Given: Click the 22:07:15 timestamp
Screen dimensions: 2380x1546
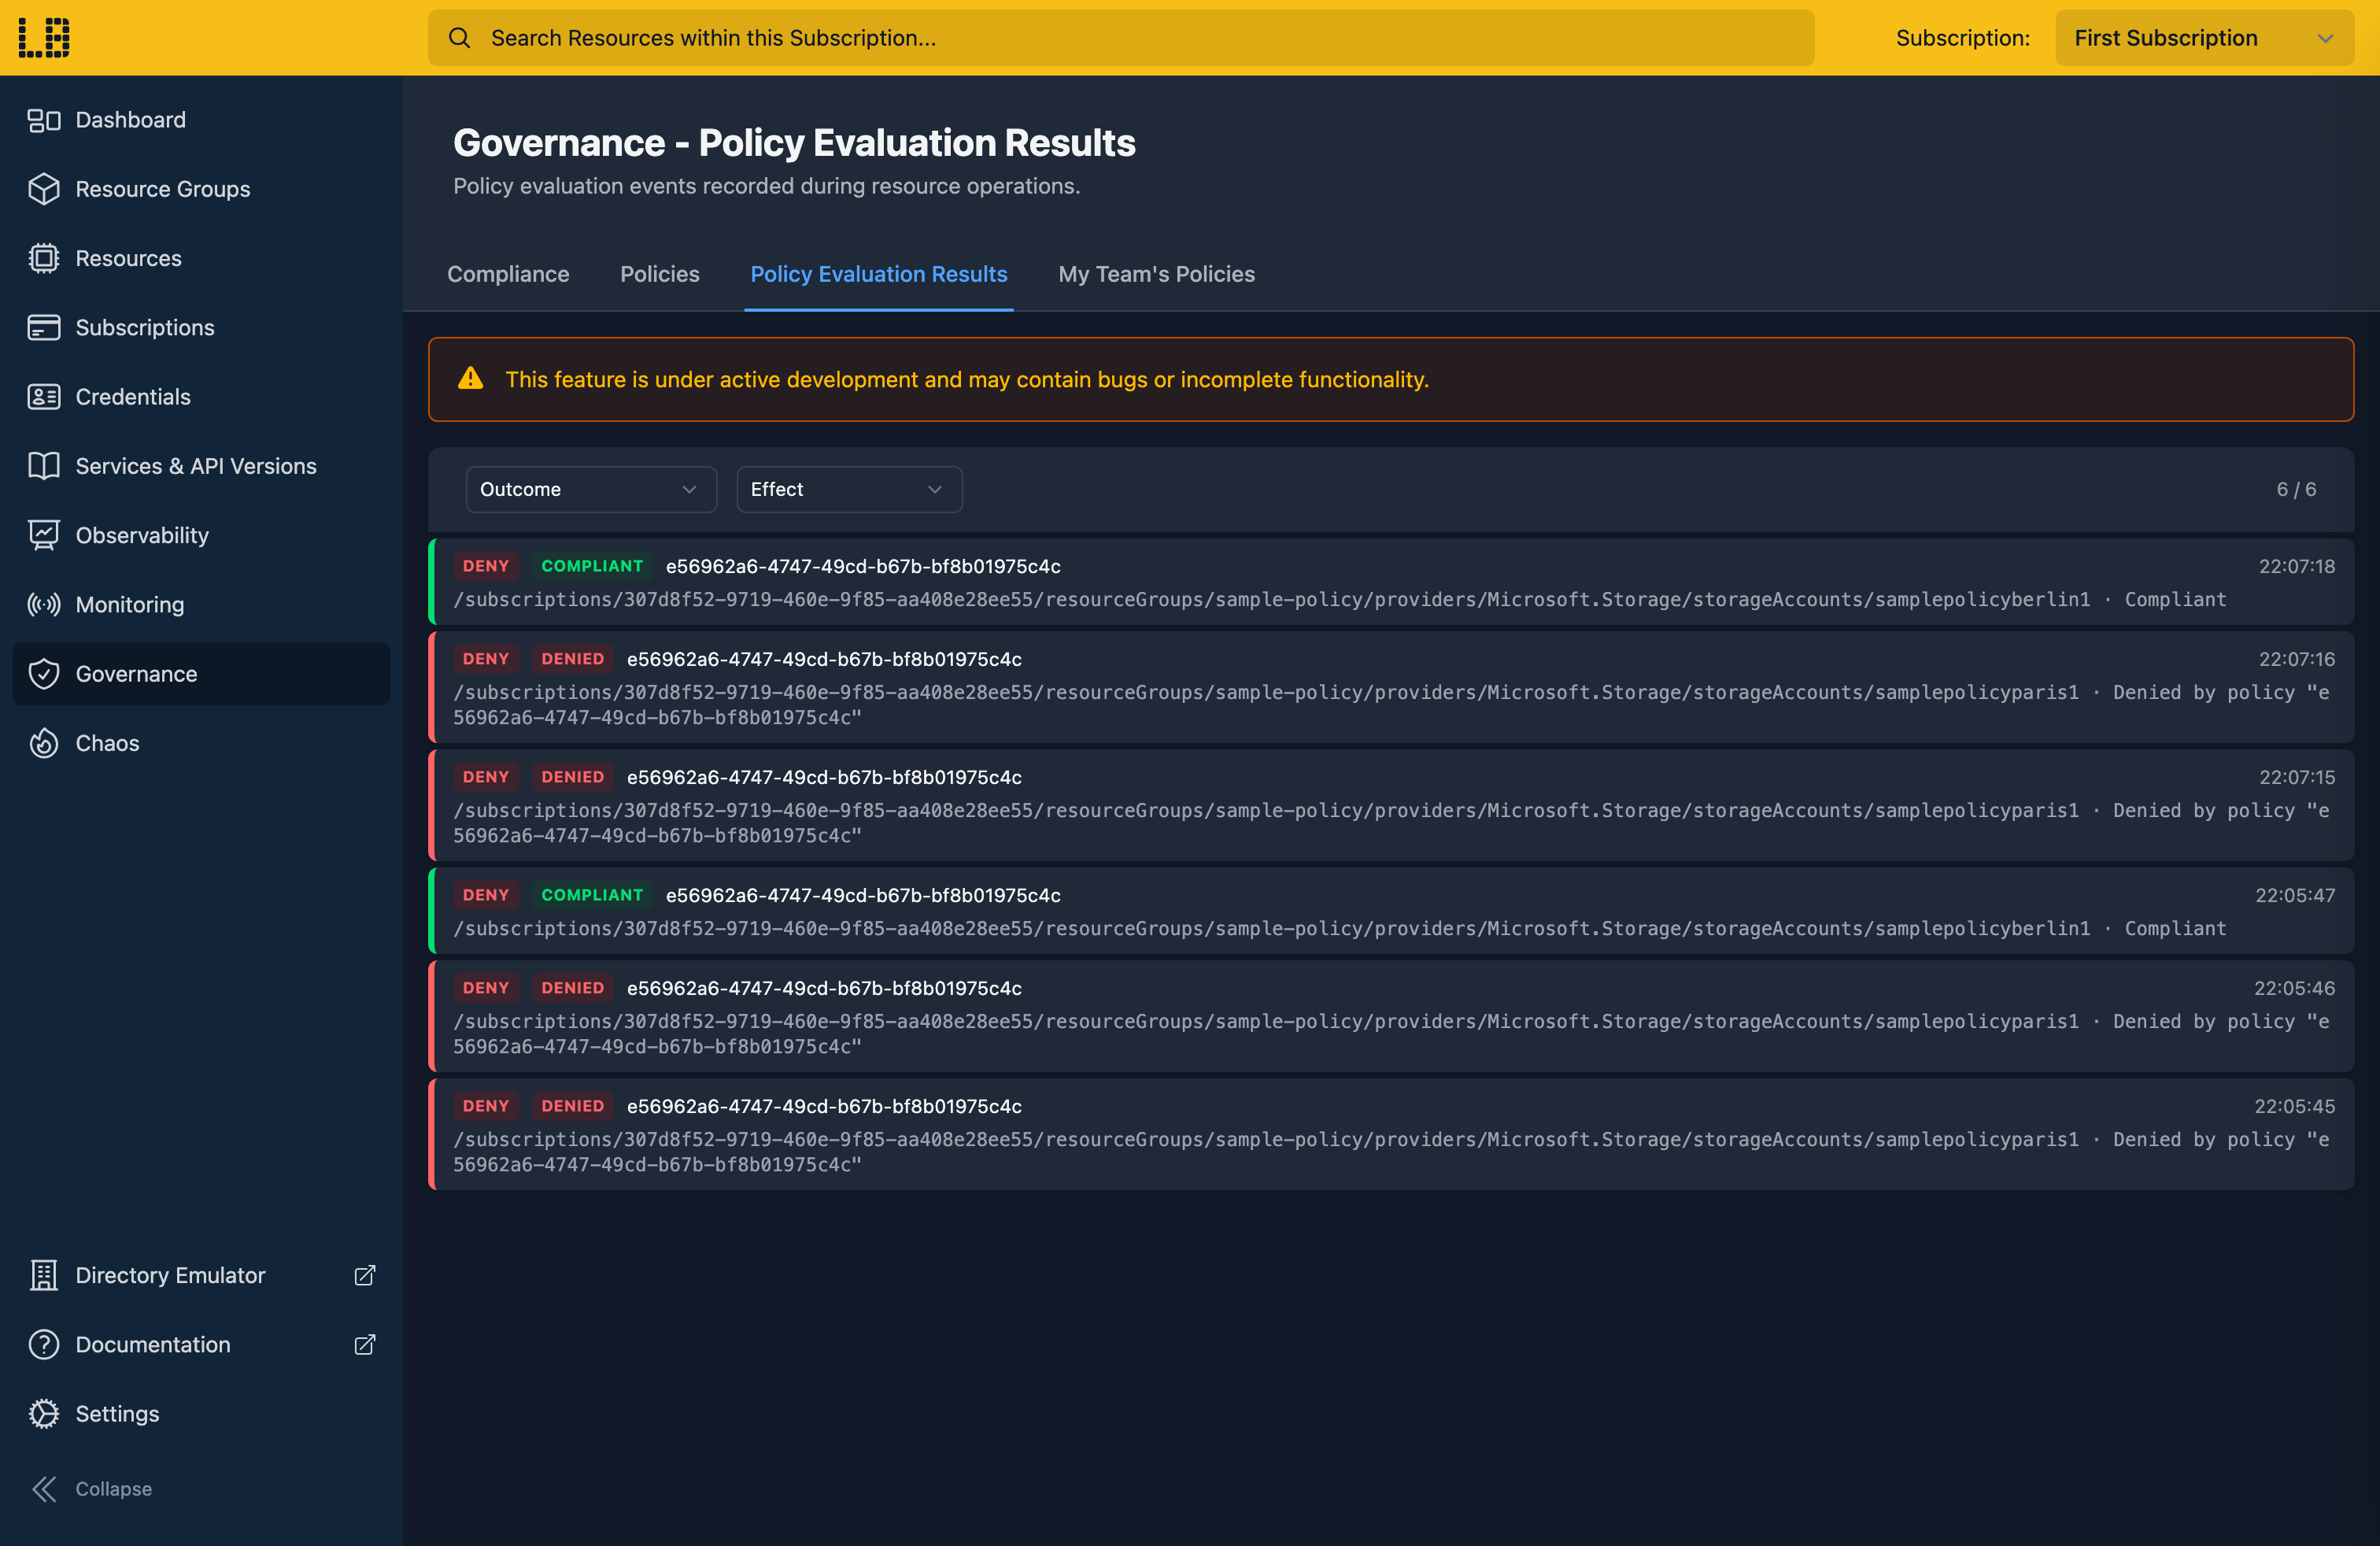Looking at the screenshot, I should [x=2297, y=777].
